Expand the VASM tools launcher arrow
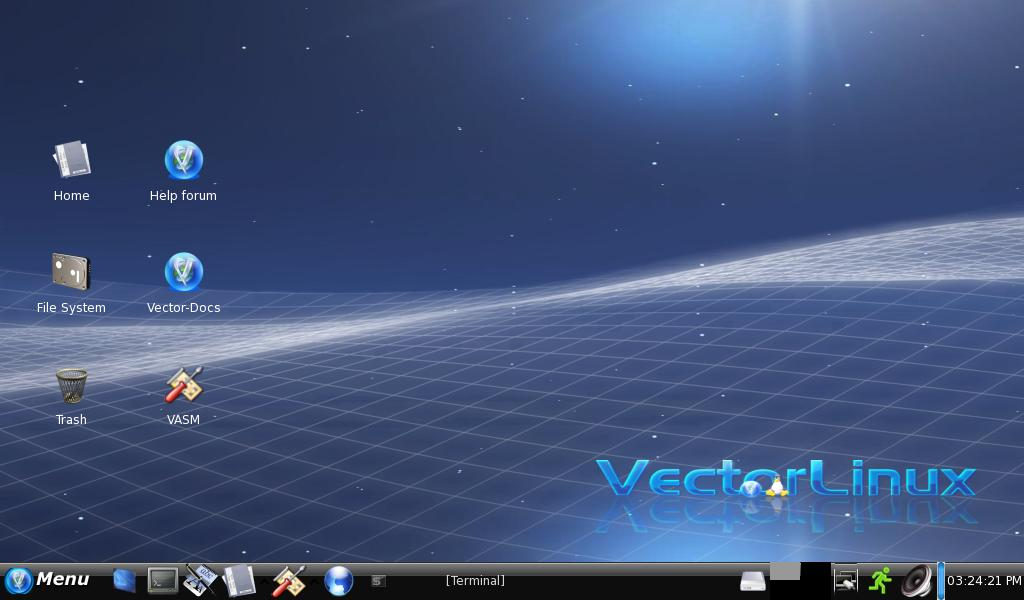 pyautogui.click(x=314, y=580)
